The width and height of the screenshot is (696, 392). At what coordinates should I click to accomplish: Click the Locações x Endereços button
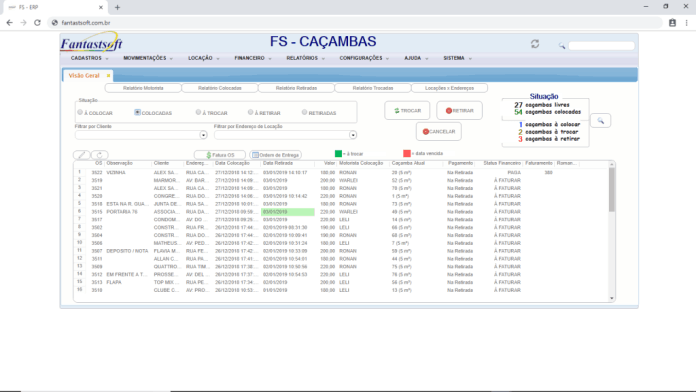pyautogui.click(x=449, y=88)
